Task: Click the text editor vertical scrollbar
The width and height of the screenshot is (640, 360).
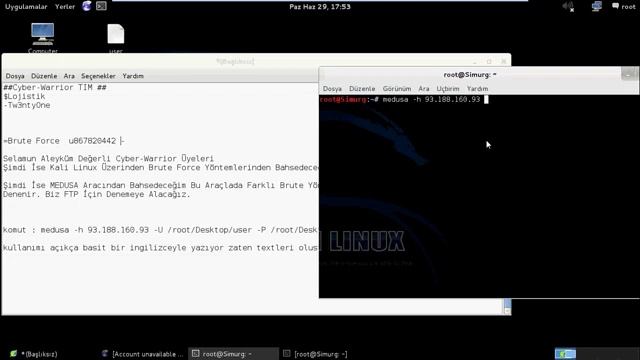Action: (x=507, y=306)
